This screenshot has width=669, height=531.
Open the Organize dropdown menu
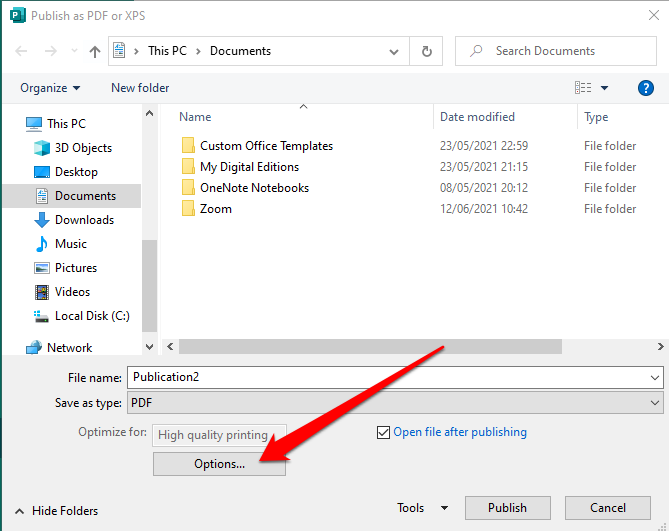point(50,88)
